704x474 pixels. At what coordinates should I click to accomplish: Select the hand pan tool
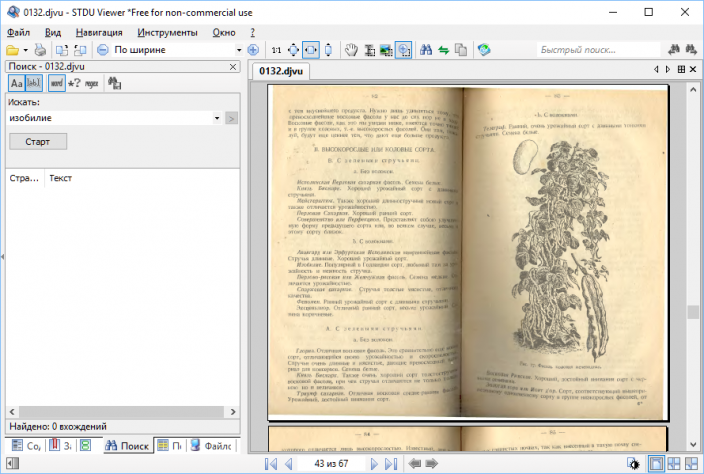[x=351, y=50]
